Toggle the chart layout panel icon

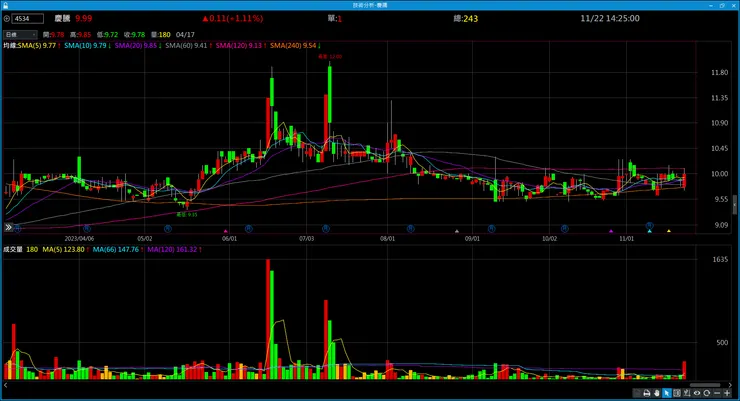point(677,393)
